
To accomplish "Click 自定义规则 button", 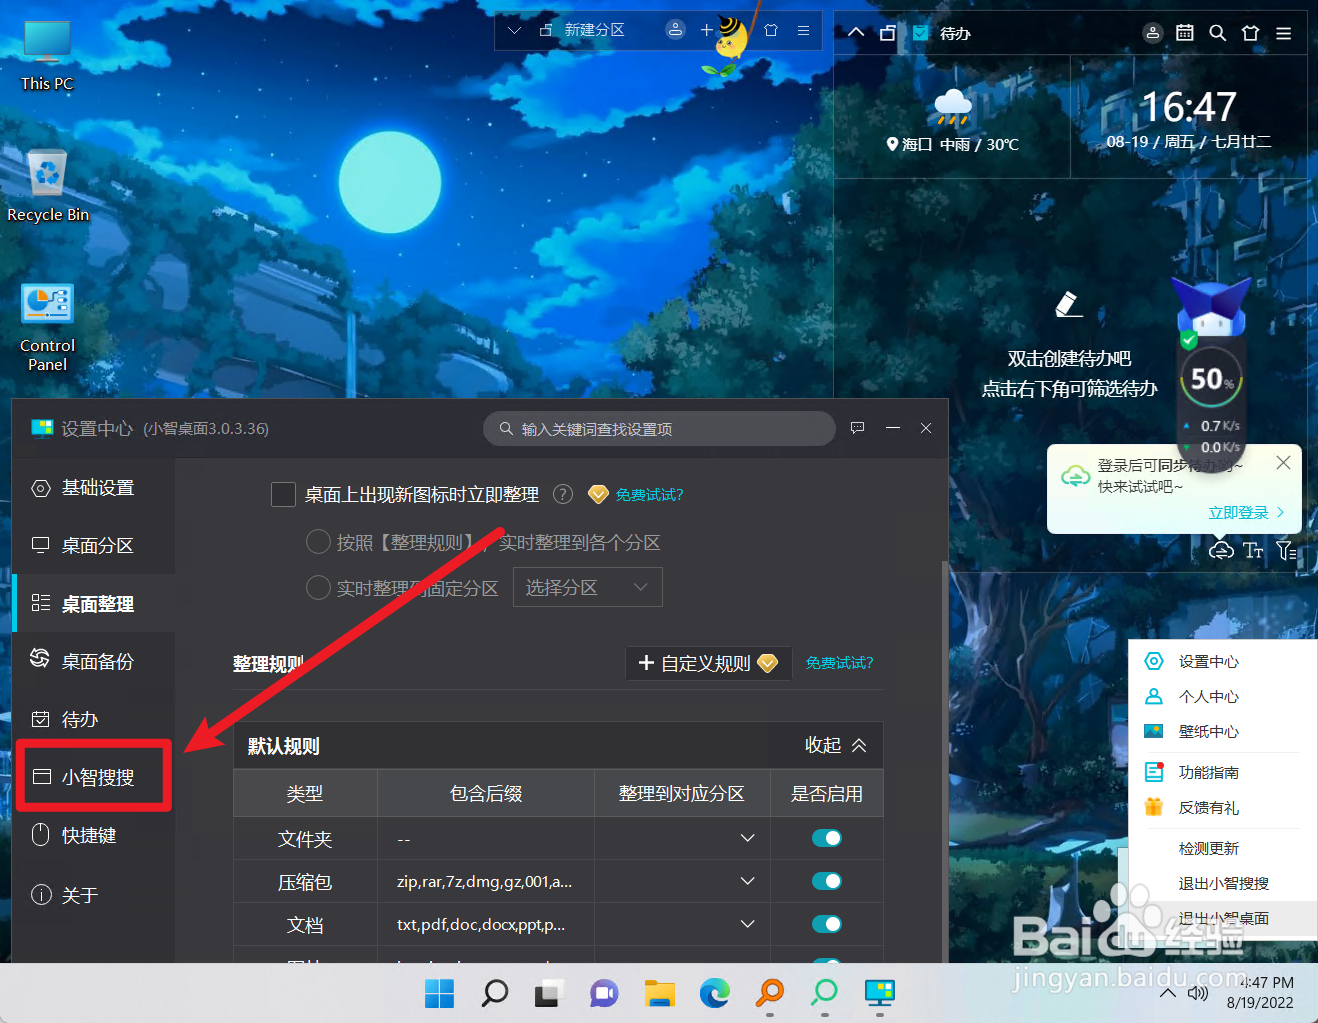I will click(x=708, y=663).
